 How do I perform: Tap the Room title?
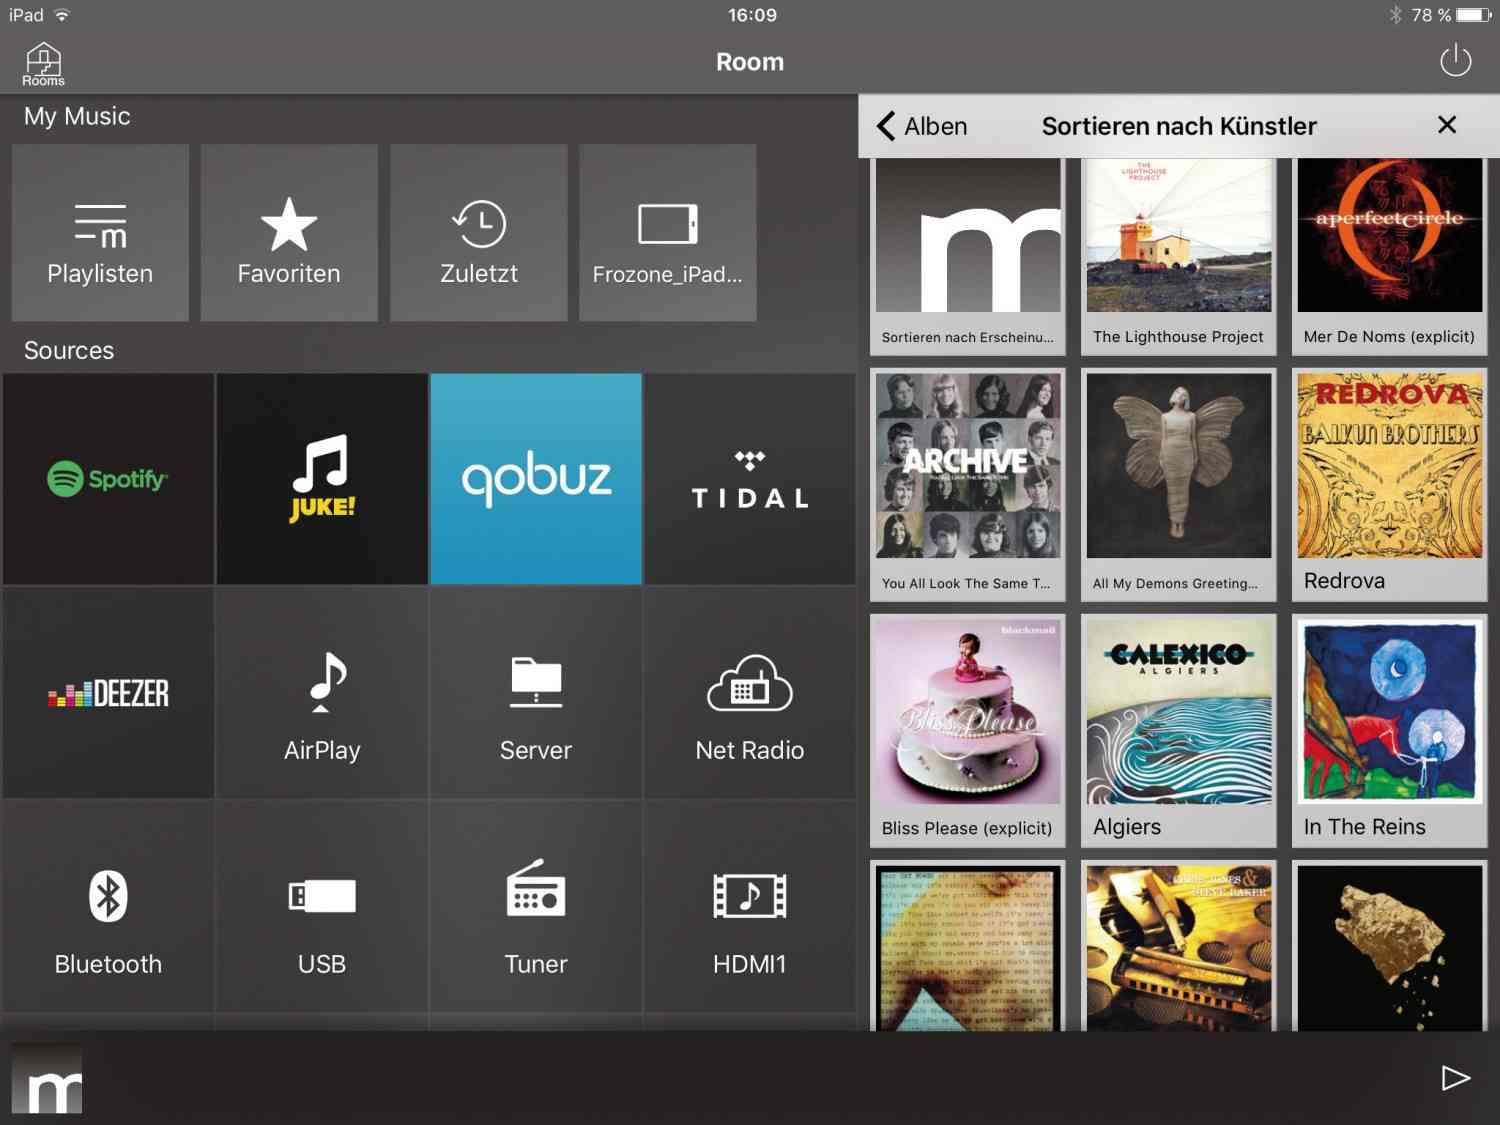point(750,62)
